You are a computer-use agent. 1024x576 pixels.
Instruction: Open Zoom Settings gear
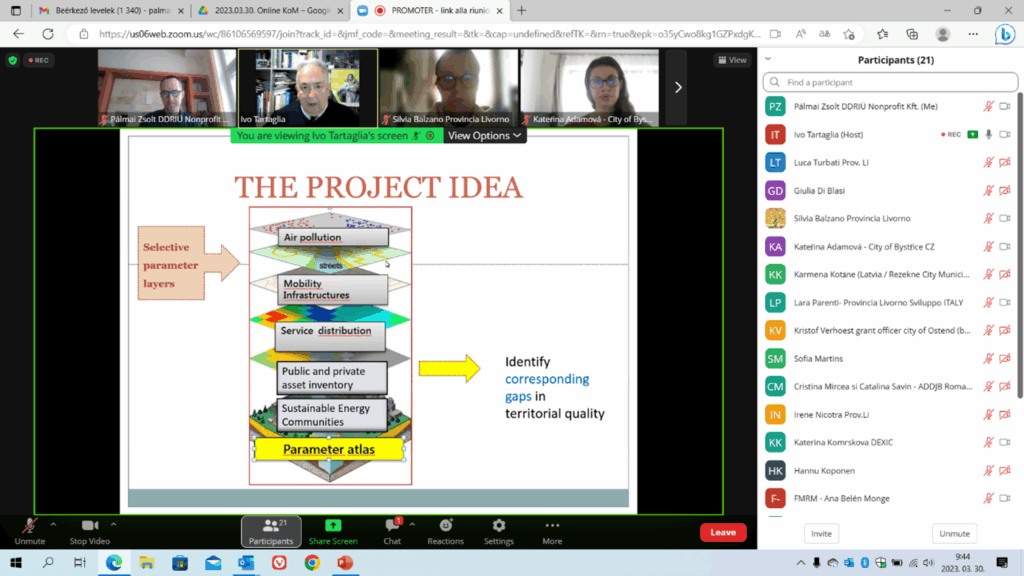pyautogui.click(x=498, y=531)
